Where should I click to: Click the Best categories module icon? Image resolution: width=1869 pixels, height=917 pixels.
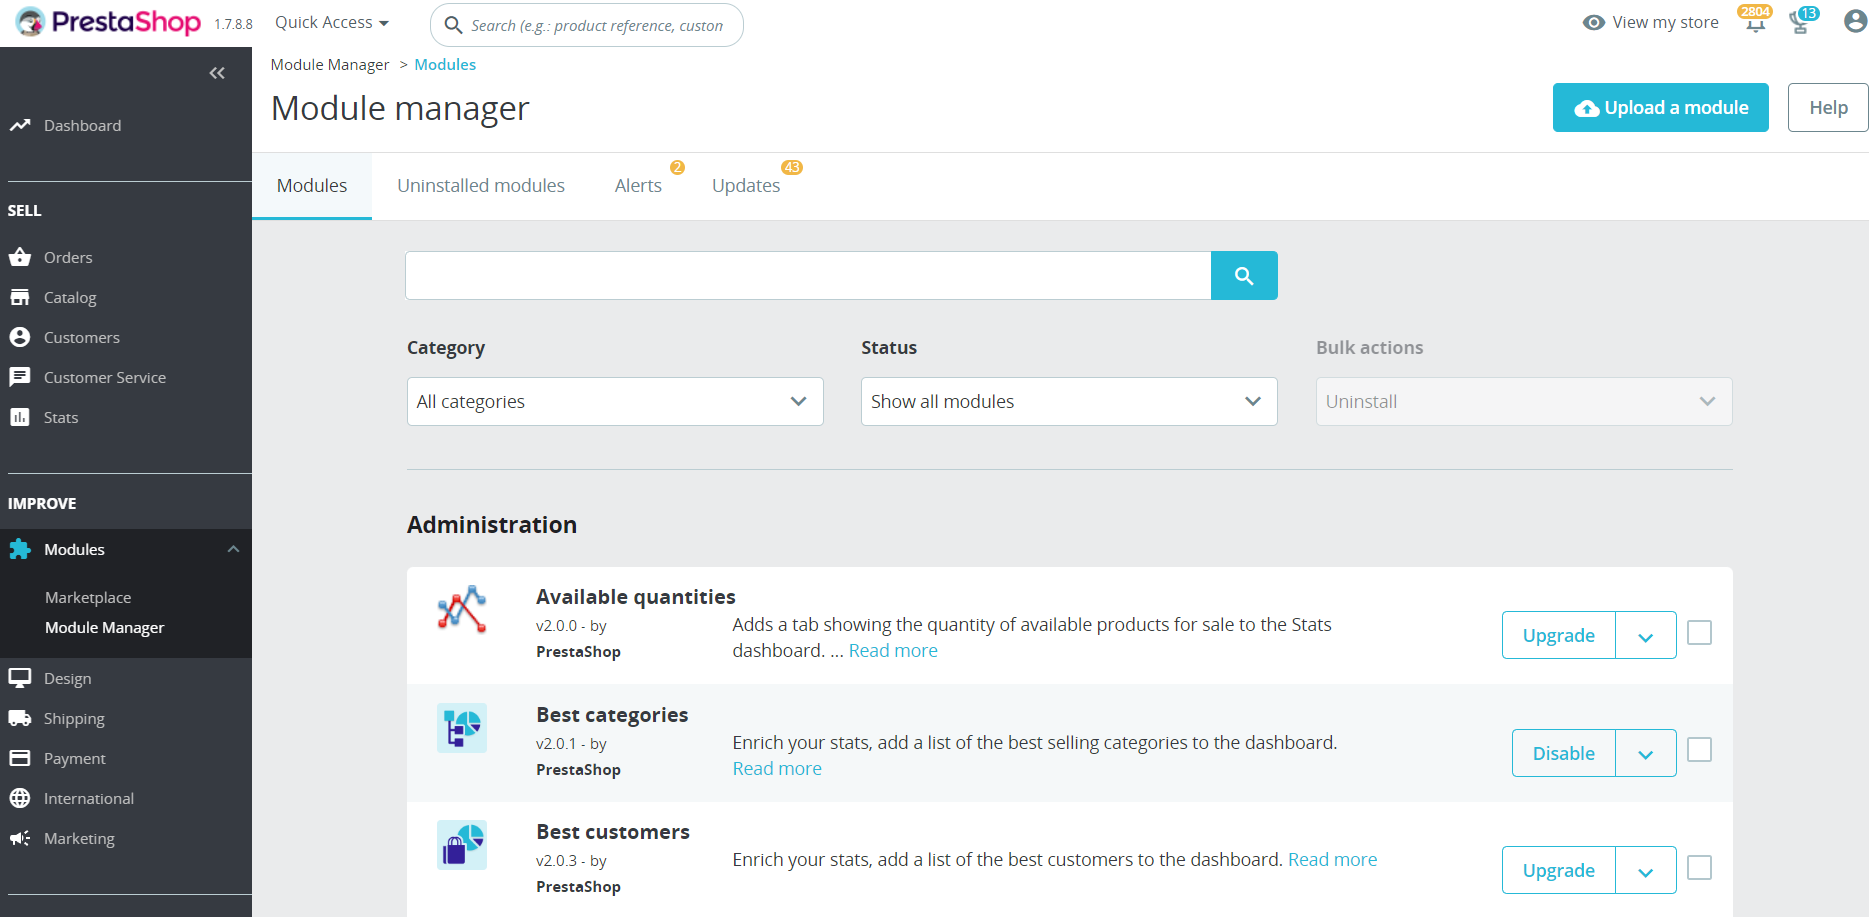pyautogui.click(x=462, y=728)
